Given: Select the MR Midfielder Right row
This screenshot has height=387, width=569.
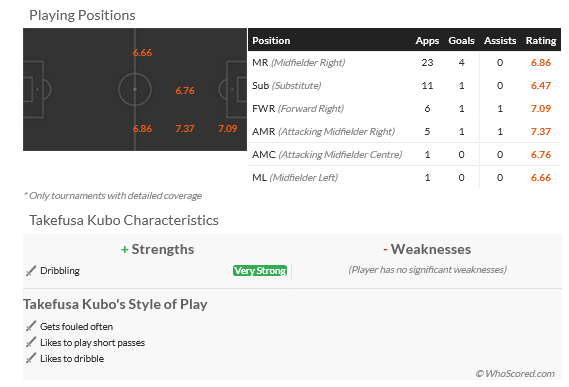Looking at the screenshot, I should 404,62.
